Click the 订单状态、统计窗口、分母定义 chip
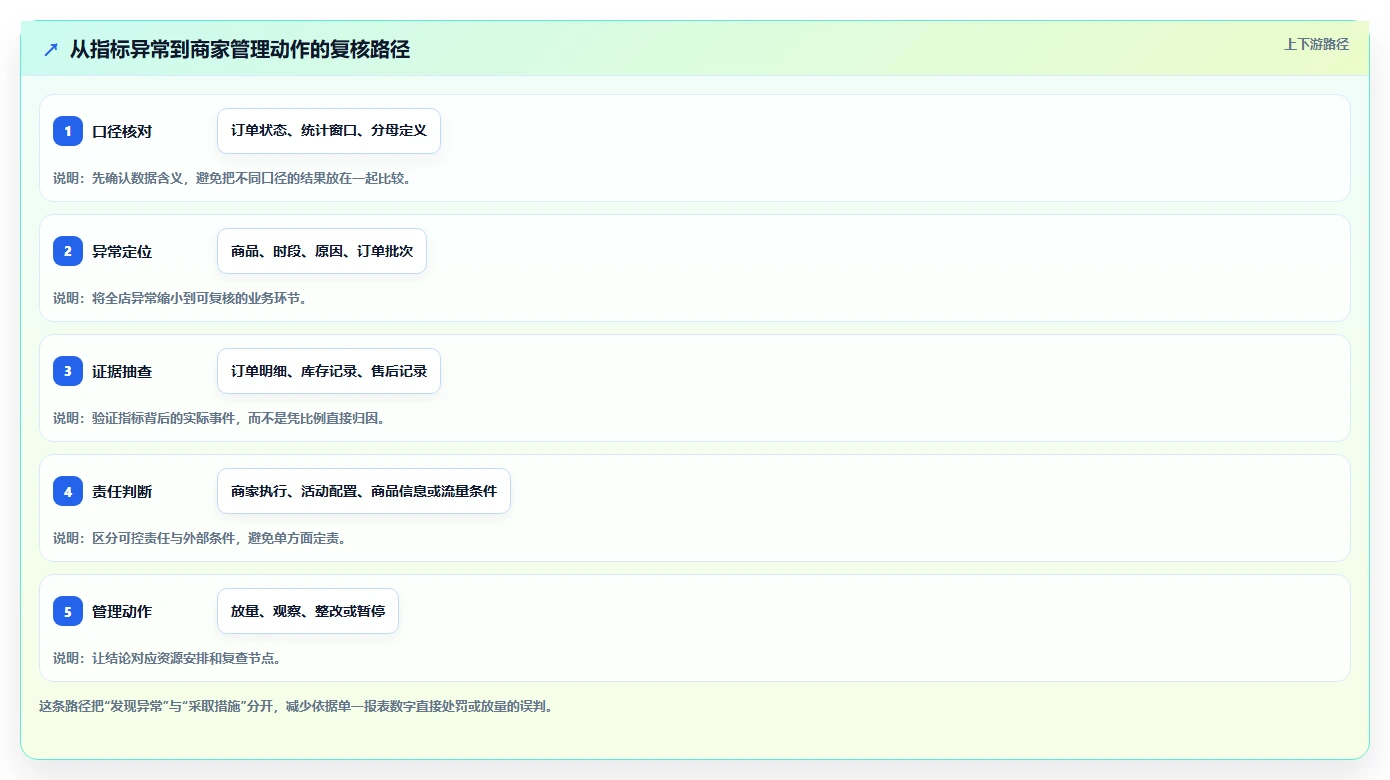Image resolution: width=1390 pixels, height=780 pixels. [x=329, y=131]
